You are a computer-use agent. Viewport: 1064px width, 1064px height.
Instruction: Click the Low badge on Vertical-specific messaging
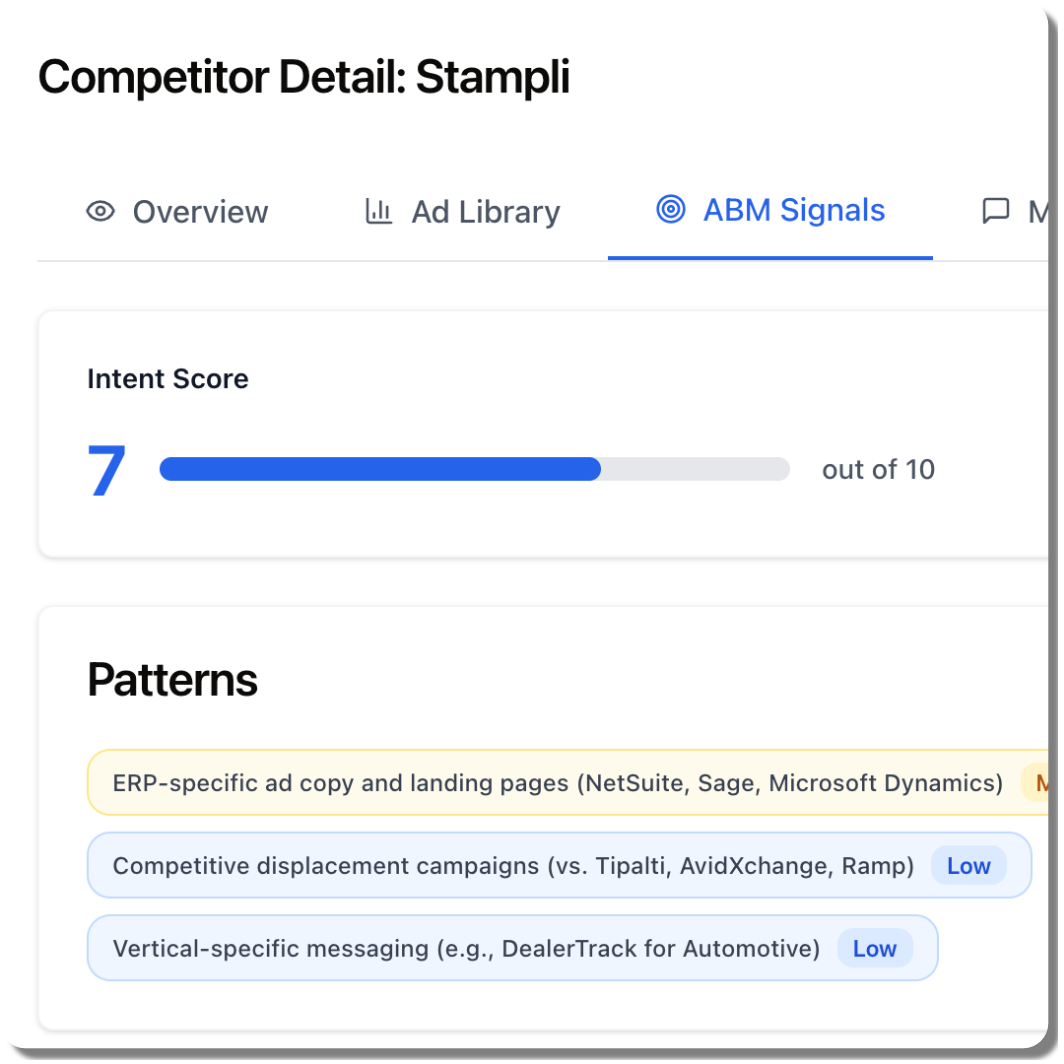(x=874, y=949)
